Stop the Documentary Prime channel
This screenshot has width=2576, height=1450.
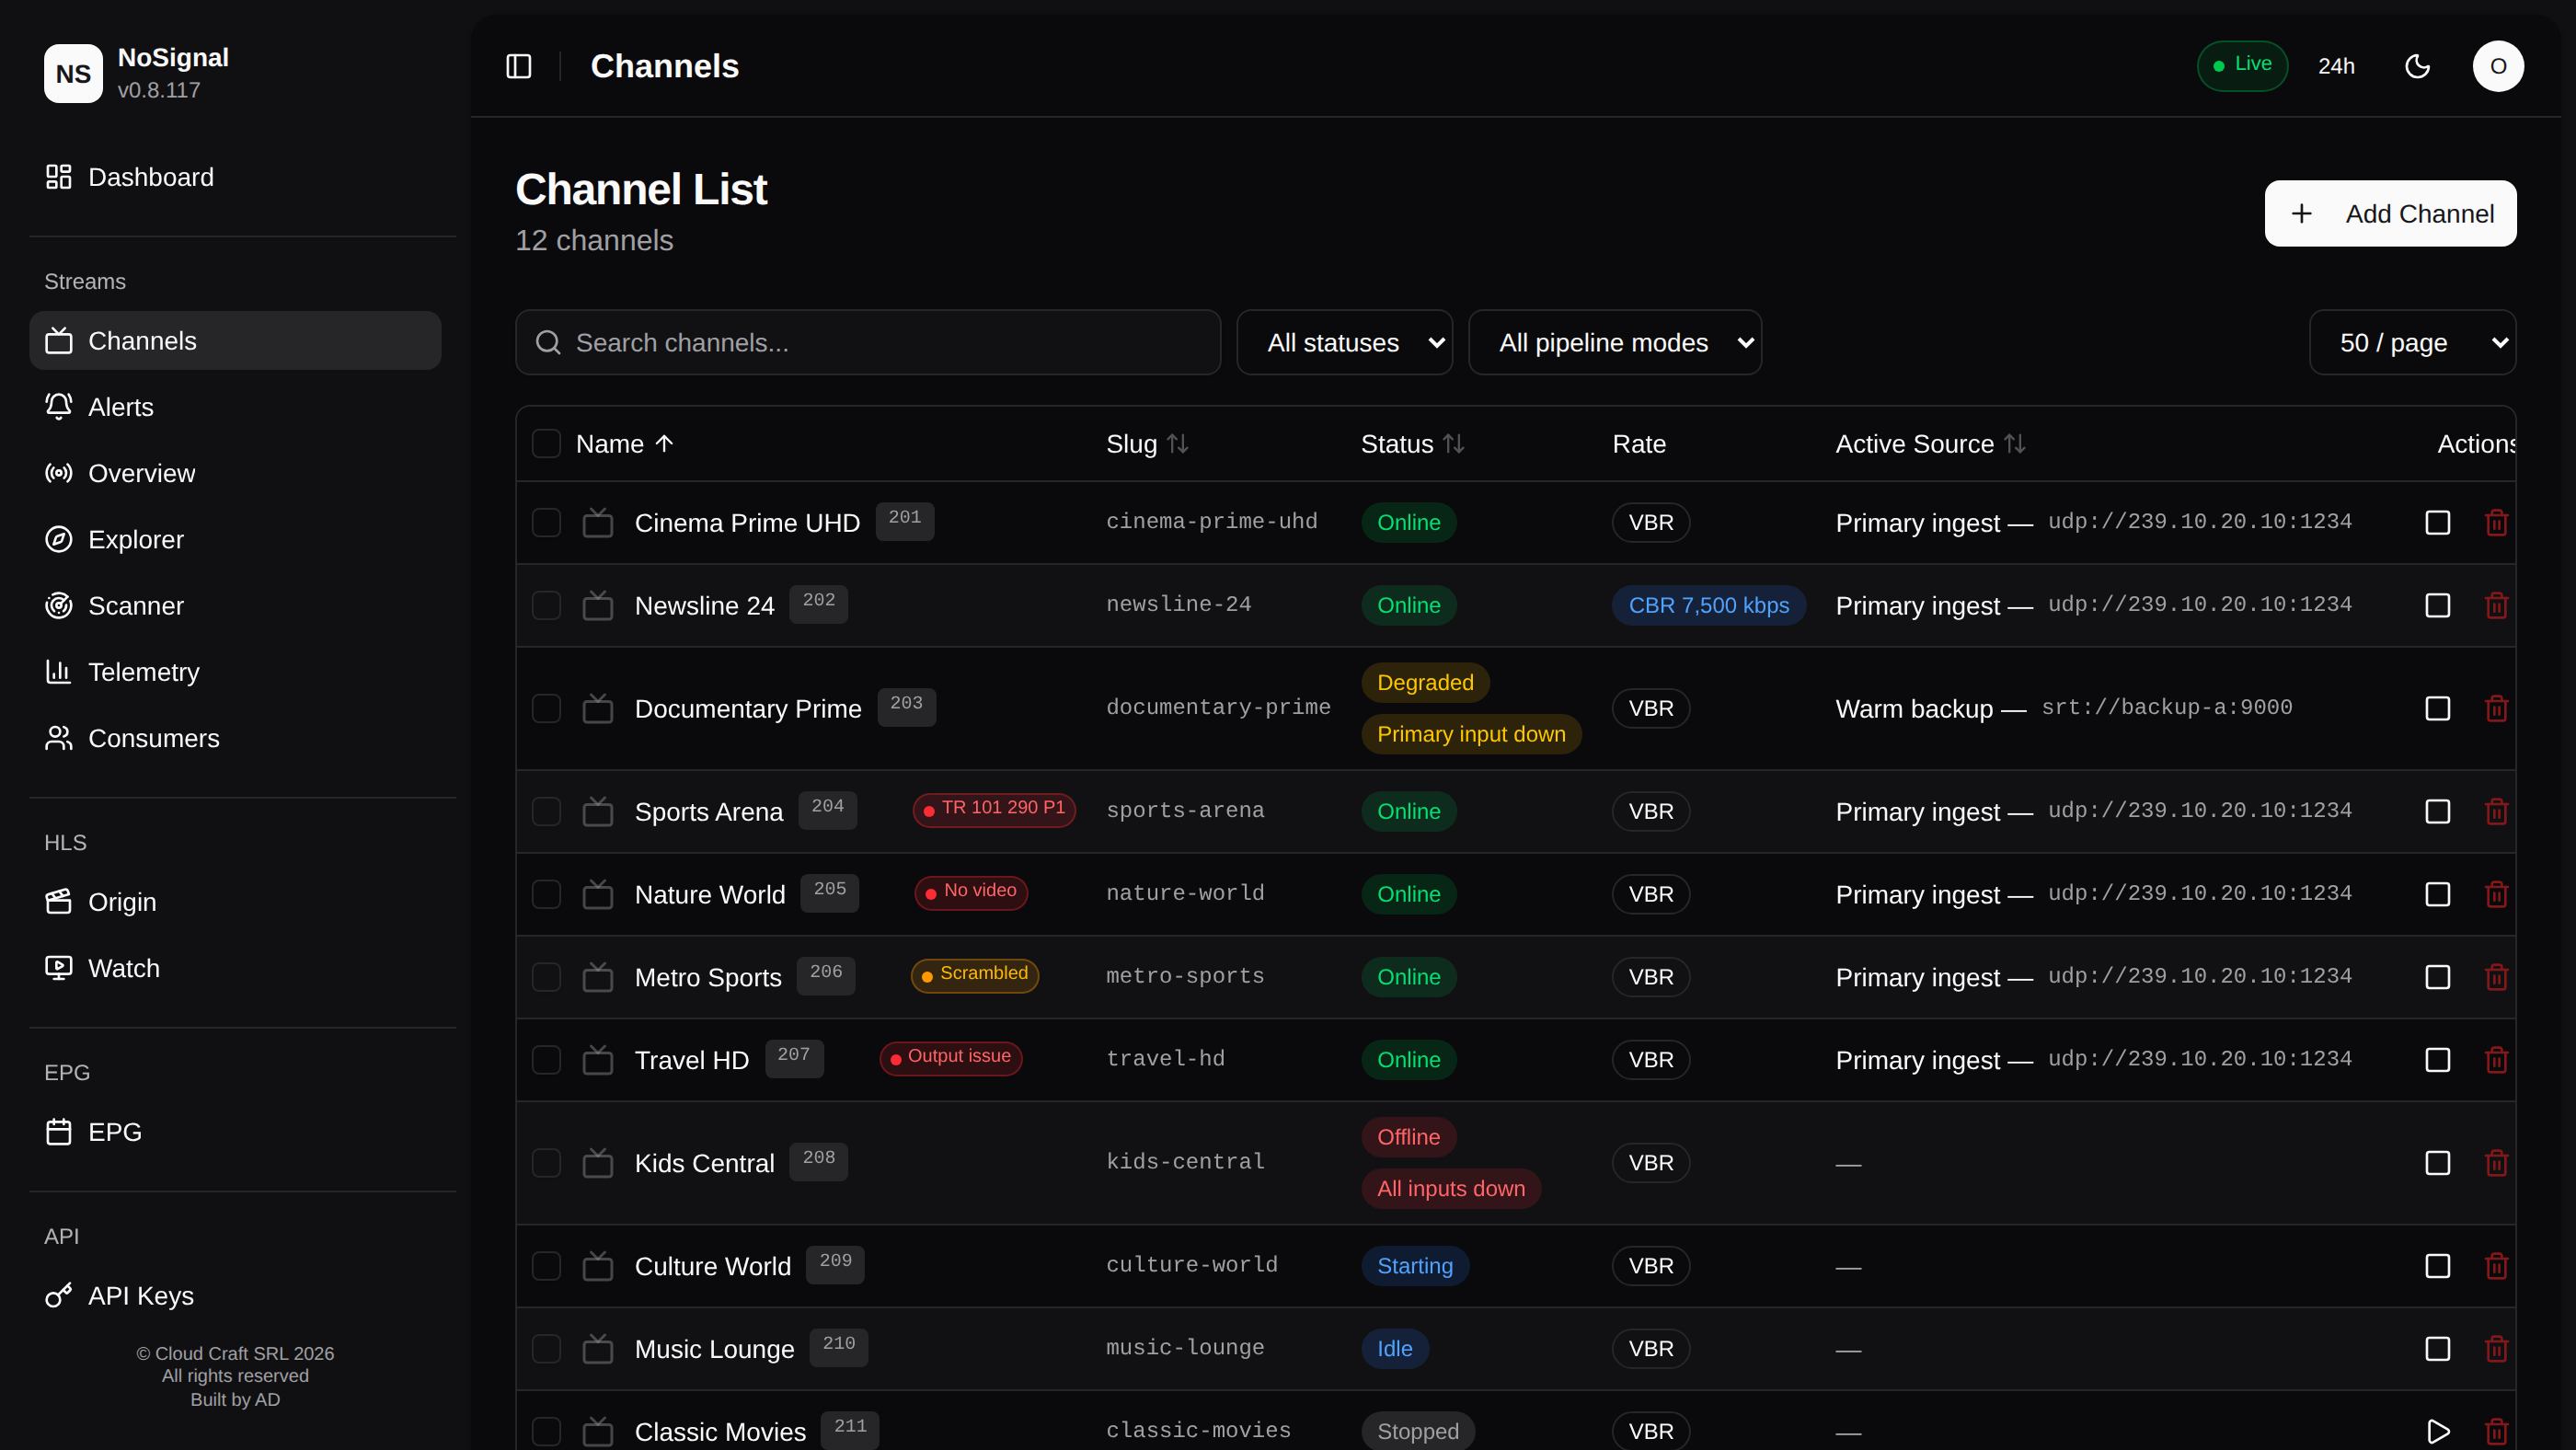(2437, 708)
